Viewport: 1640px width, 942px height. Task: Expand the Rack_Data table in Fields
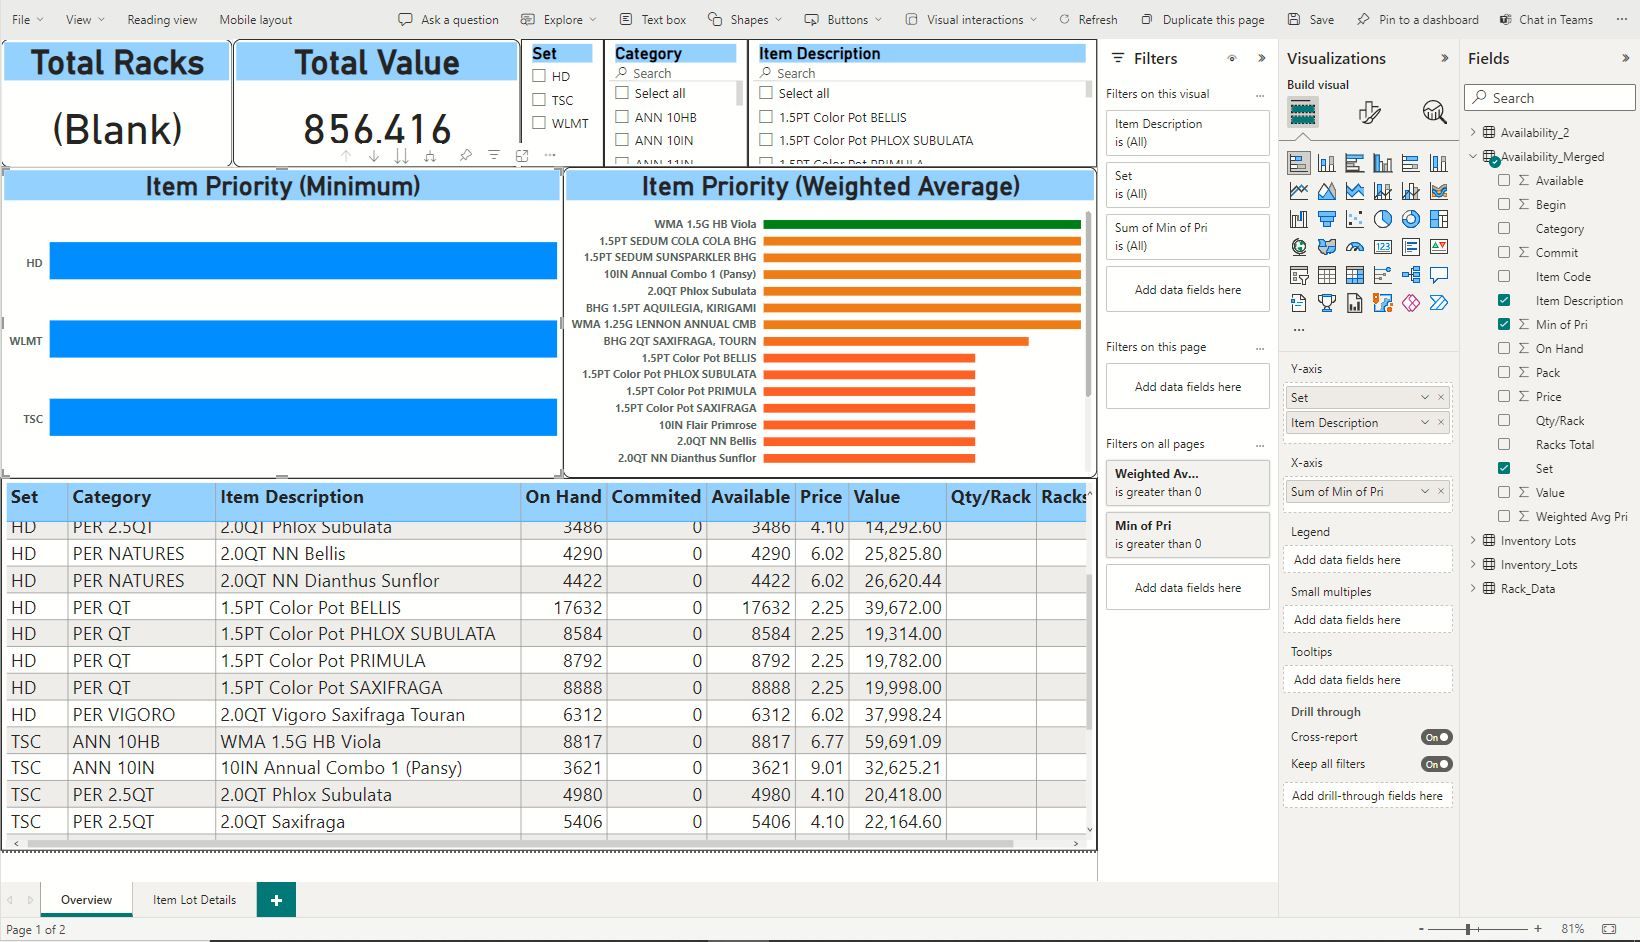[1474, 589]
